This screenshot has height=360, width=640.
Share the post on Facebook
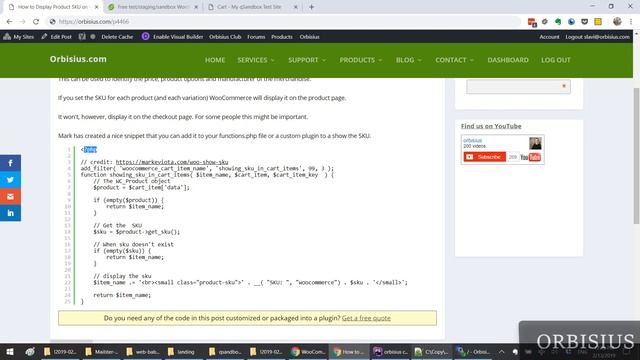pyautogui.click(x=10, y=163)
